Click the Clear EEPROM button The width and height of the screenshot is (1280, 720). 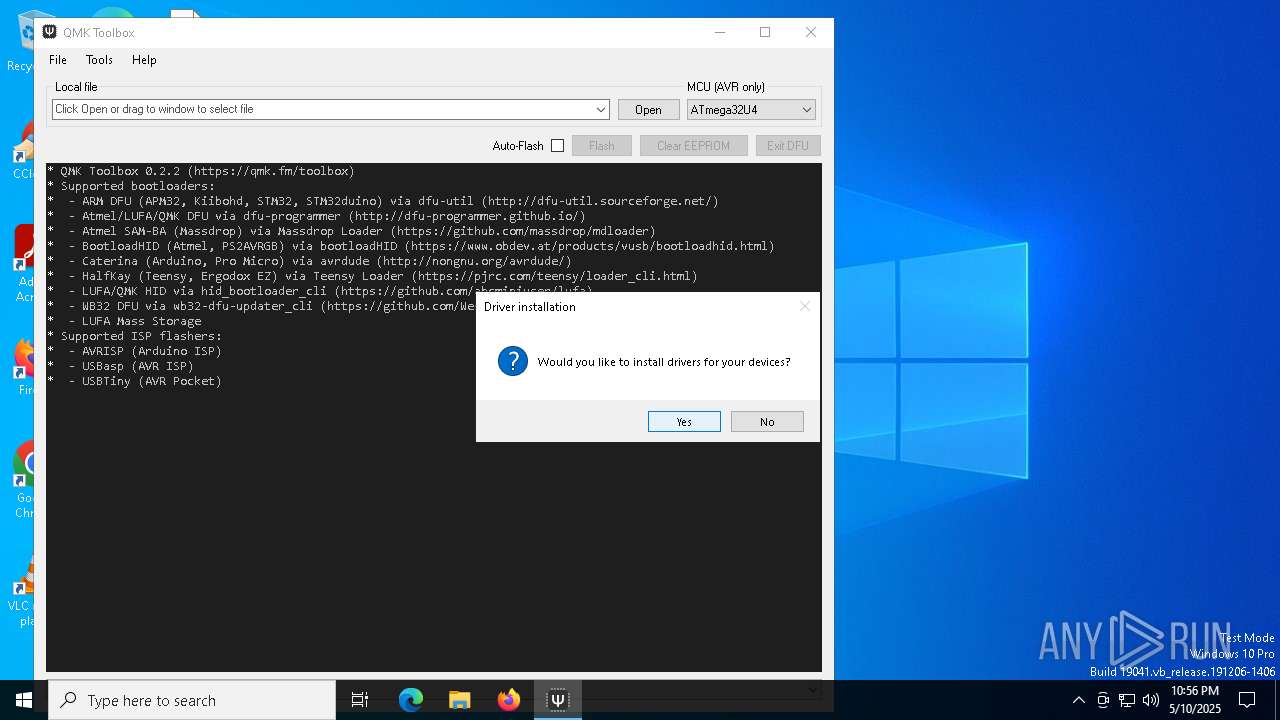point(693,146)
